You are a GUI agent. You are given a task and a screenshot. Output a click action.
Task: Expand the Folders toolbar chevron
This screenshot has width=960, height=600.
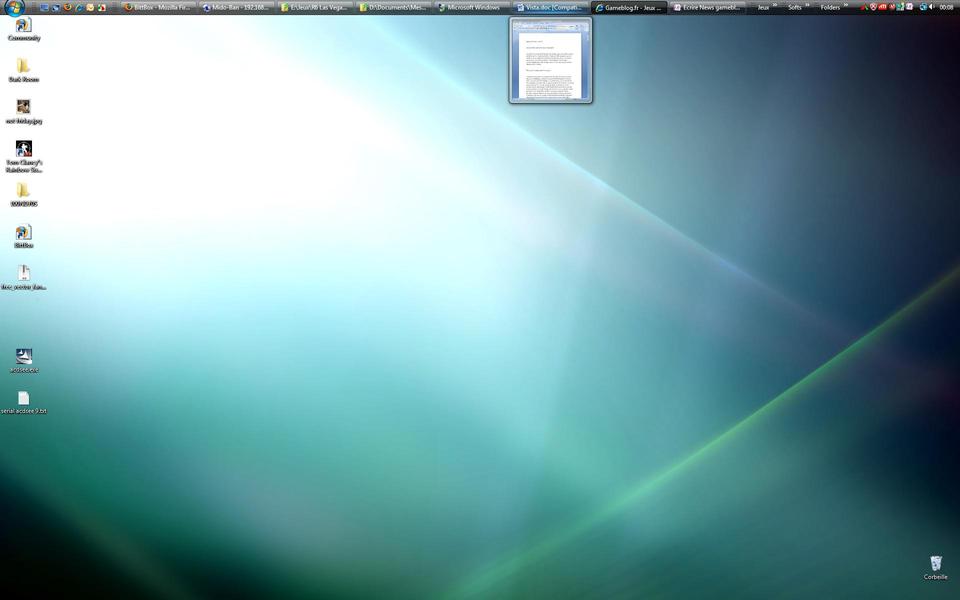pos(845,5)
